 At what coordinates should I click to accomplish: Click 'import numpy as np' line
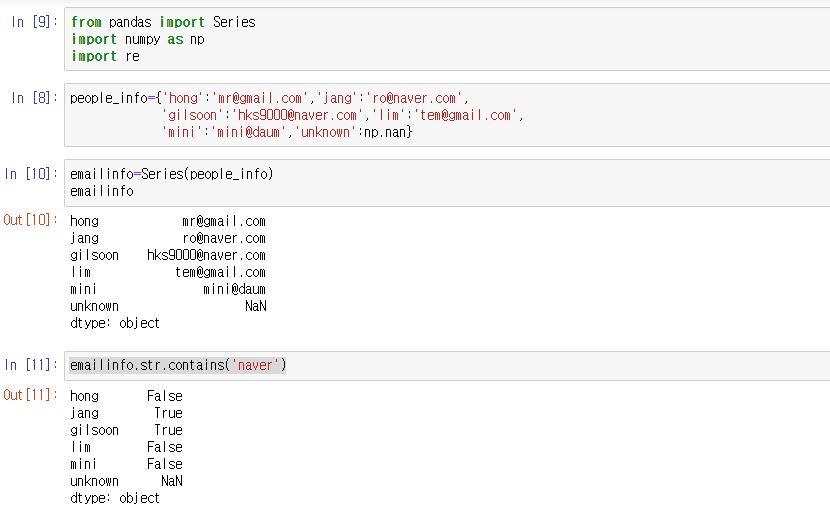point(138,39)
